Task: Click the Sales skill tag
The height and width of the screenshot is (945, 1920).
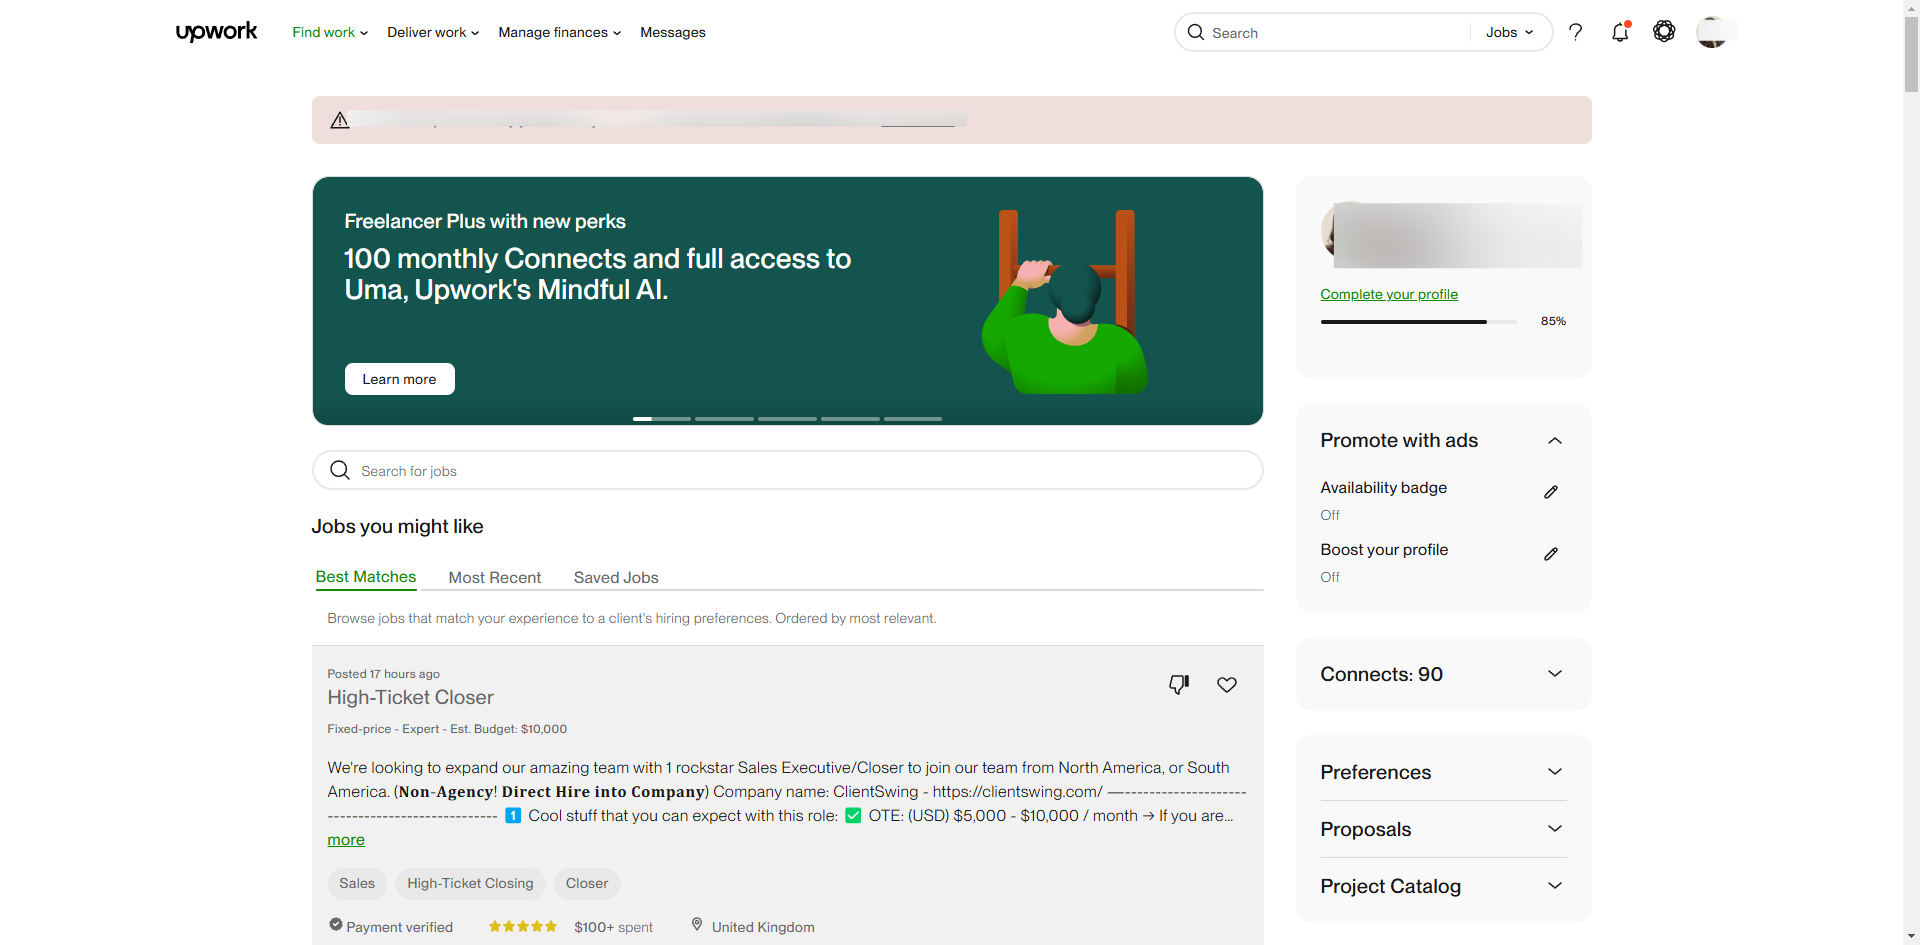Action: tap(357, 883)
